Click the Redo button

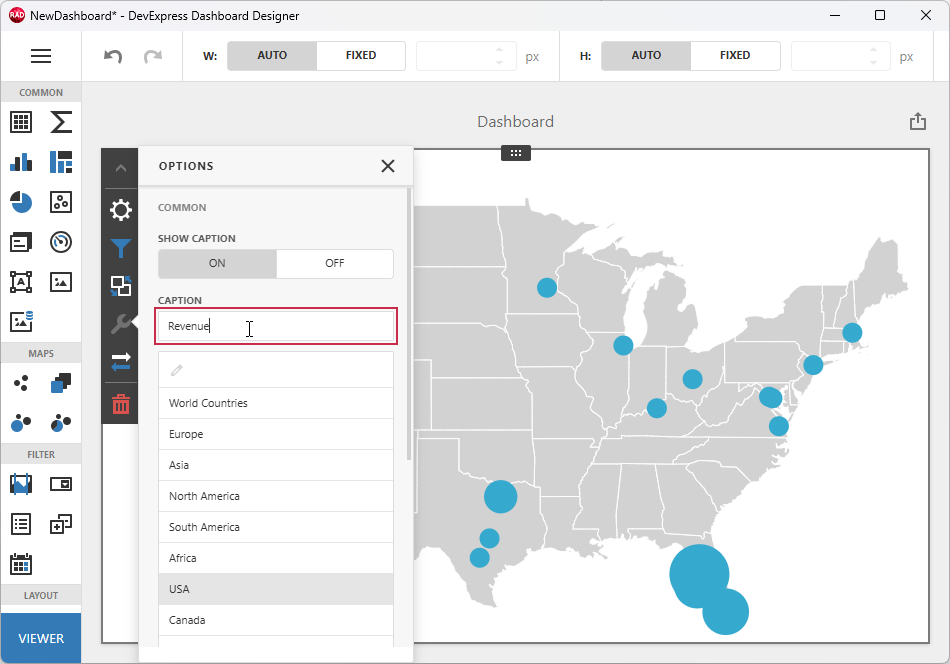pyautogui.click(x=153, y=56)
